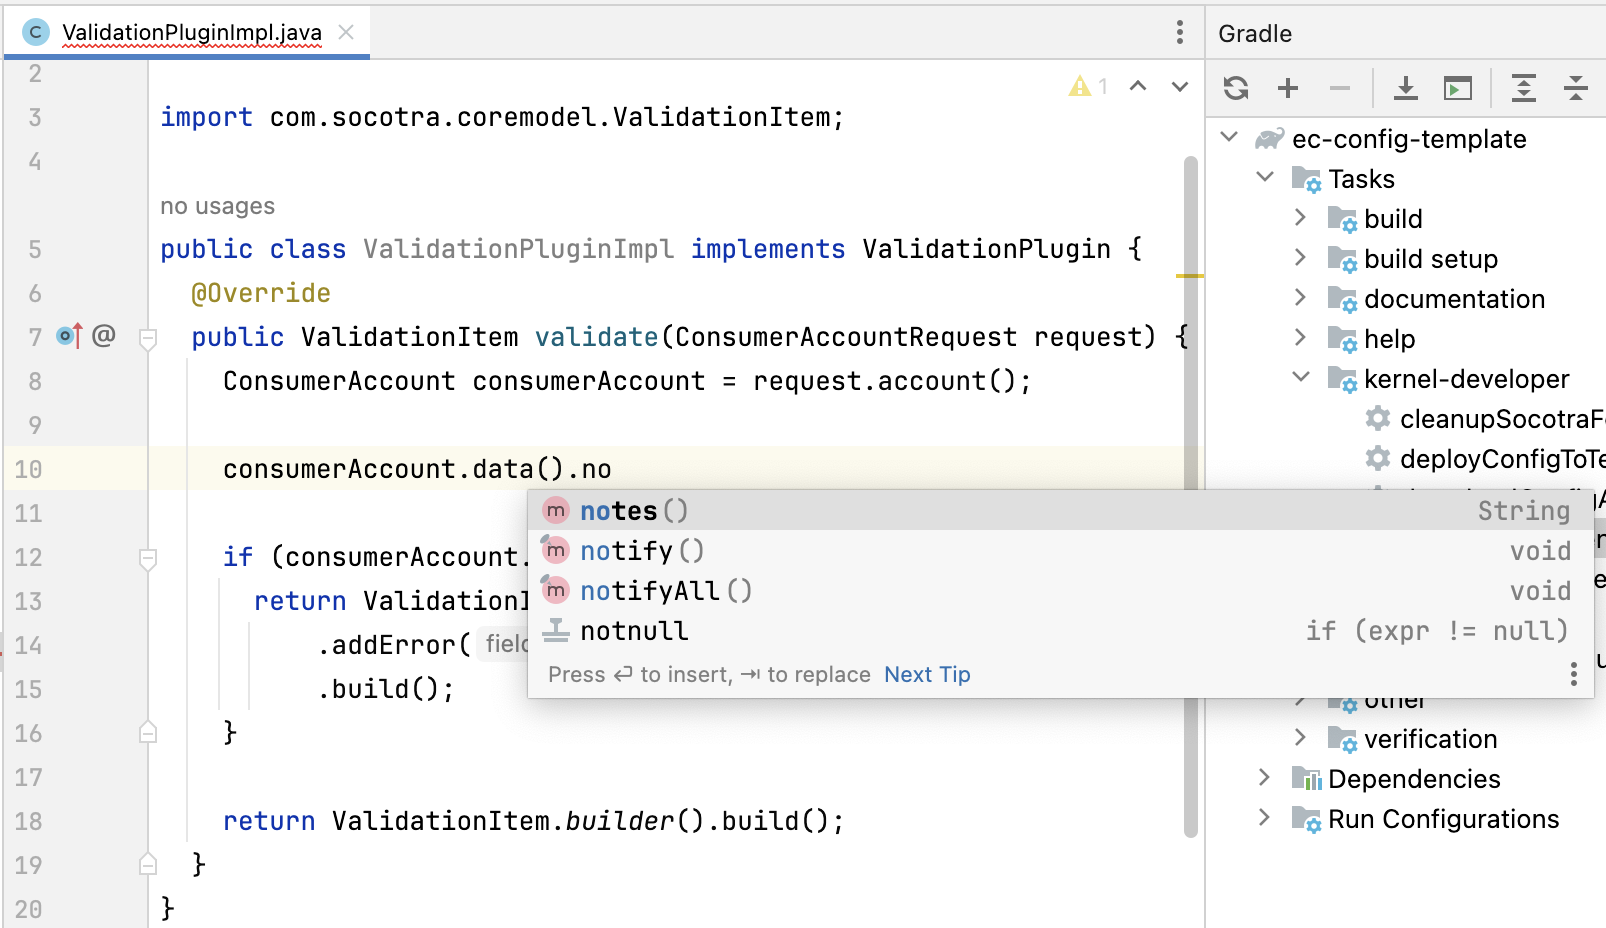Click the @ annotation gutter icon on line 7
The image size is (1606, 928).
[x=103, y=335]
